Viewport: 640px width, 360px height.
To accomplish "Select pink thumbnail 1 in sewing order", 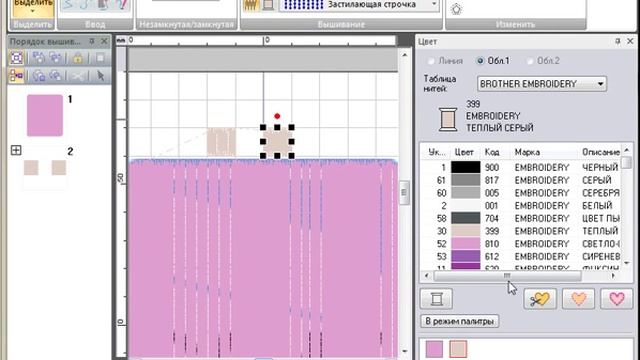I will (45, 116).
